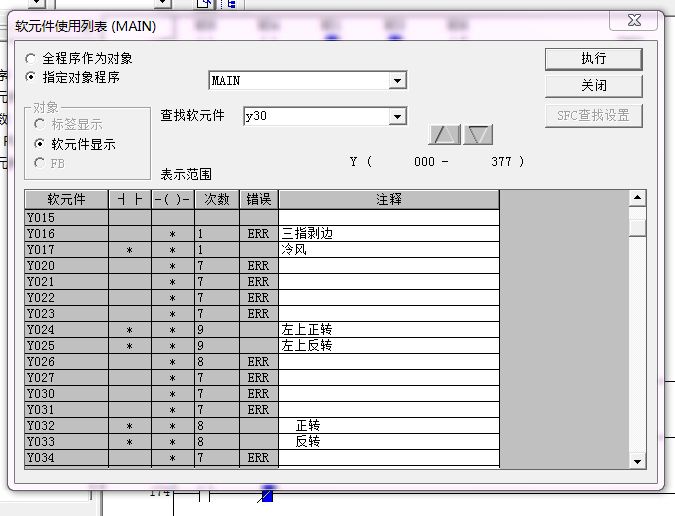Expand the 查找软元件 y30 dropdown list
Image resolution: width=675 pixels, height=516 pixels.
(x=397, y=117)
